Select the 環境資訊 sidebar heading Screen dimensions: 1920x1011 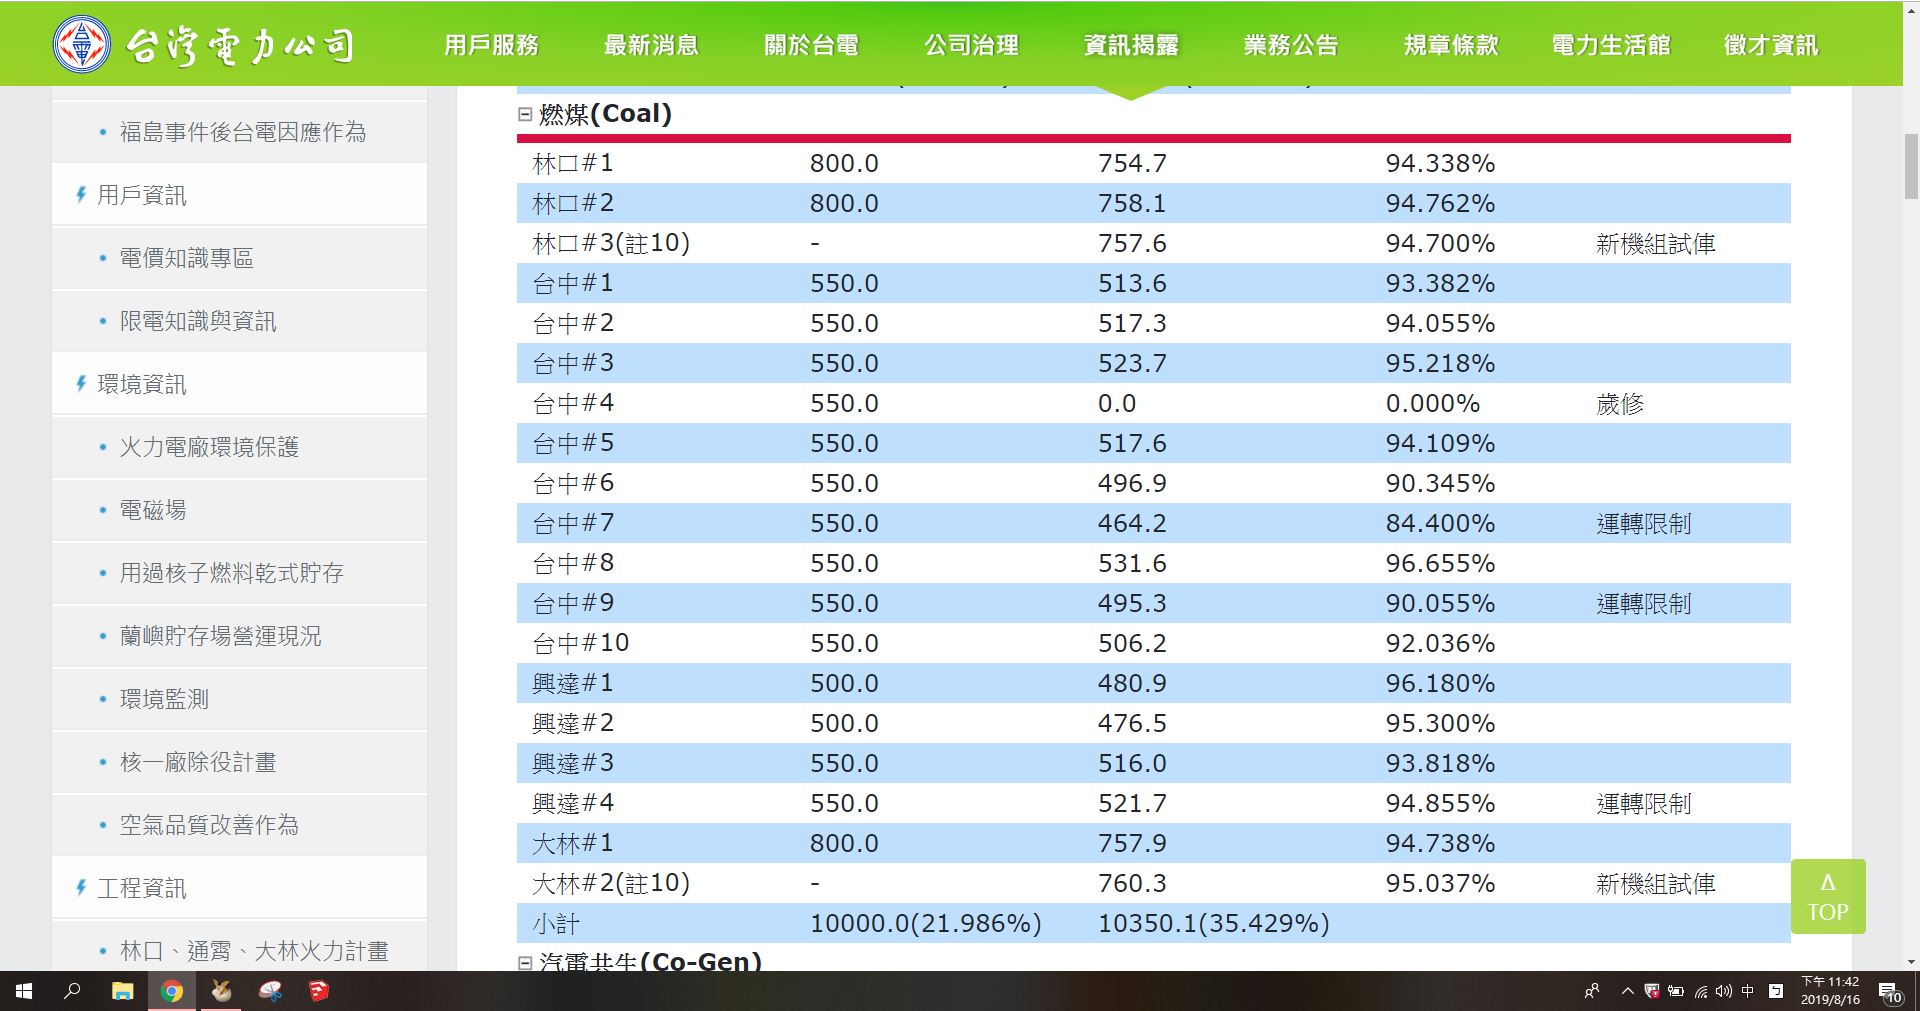141,384
